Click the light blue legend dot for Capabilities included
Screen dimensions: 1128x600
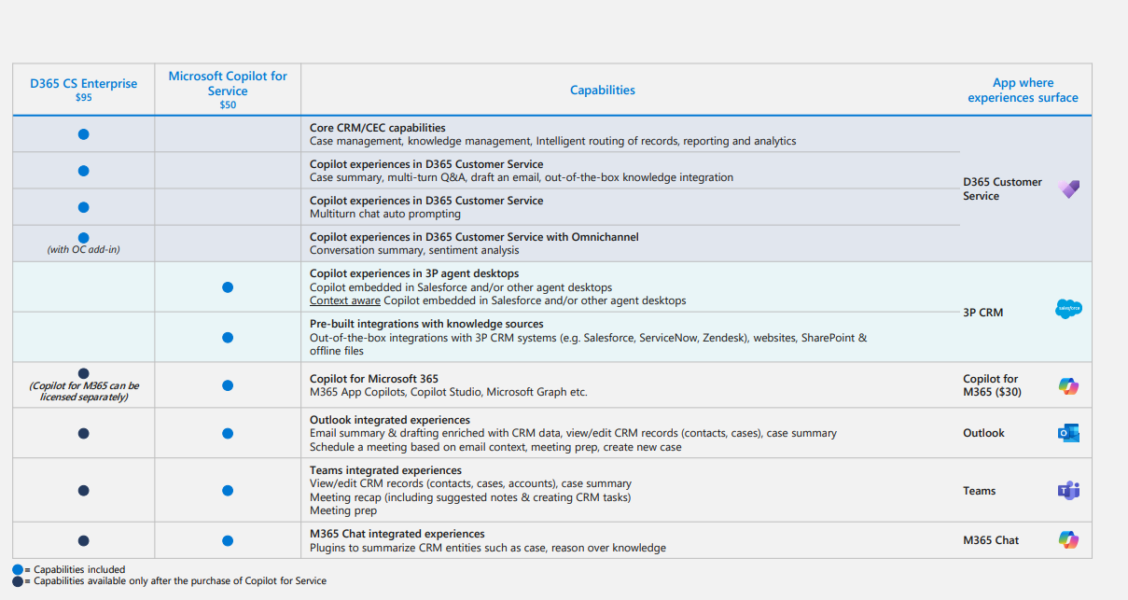pyautogui.click(x=18, y=569)
